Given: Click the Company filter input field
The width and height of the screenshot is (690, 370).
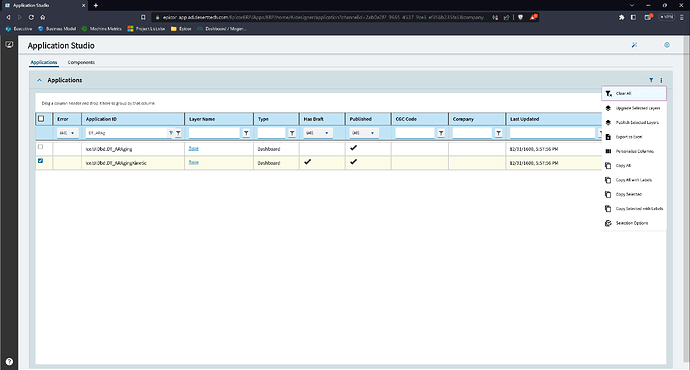Looking at the screenshot, I should (472, 133).
